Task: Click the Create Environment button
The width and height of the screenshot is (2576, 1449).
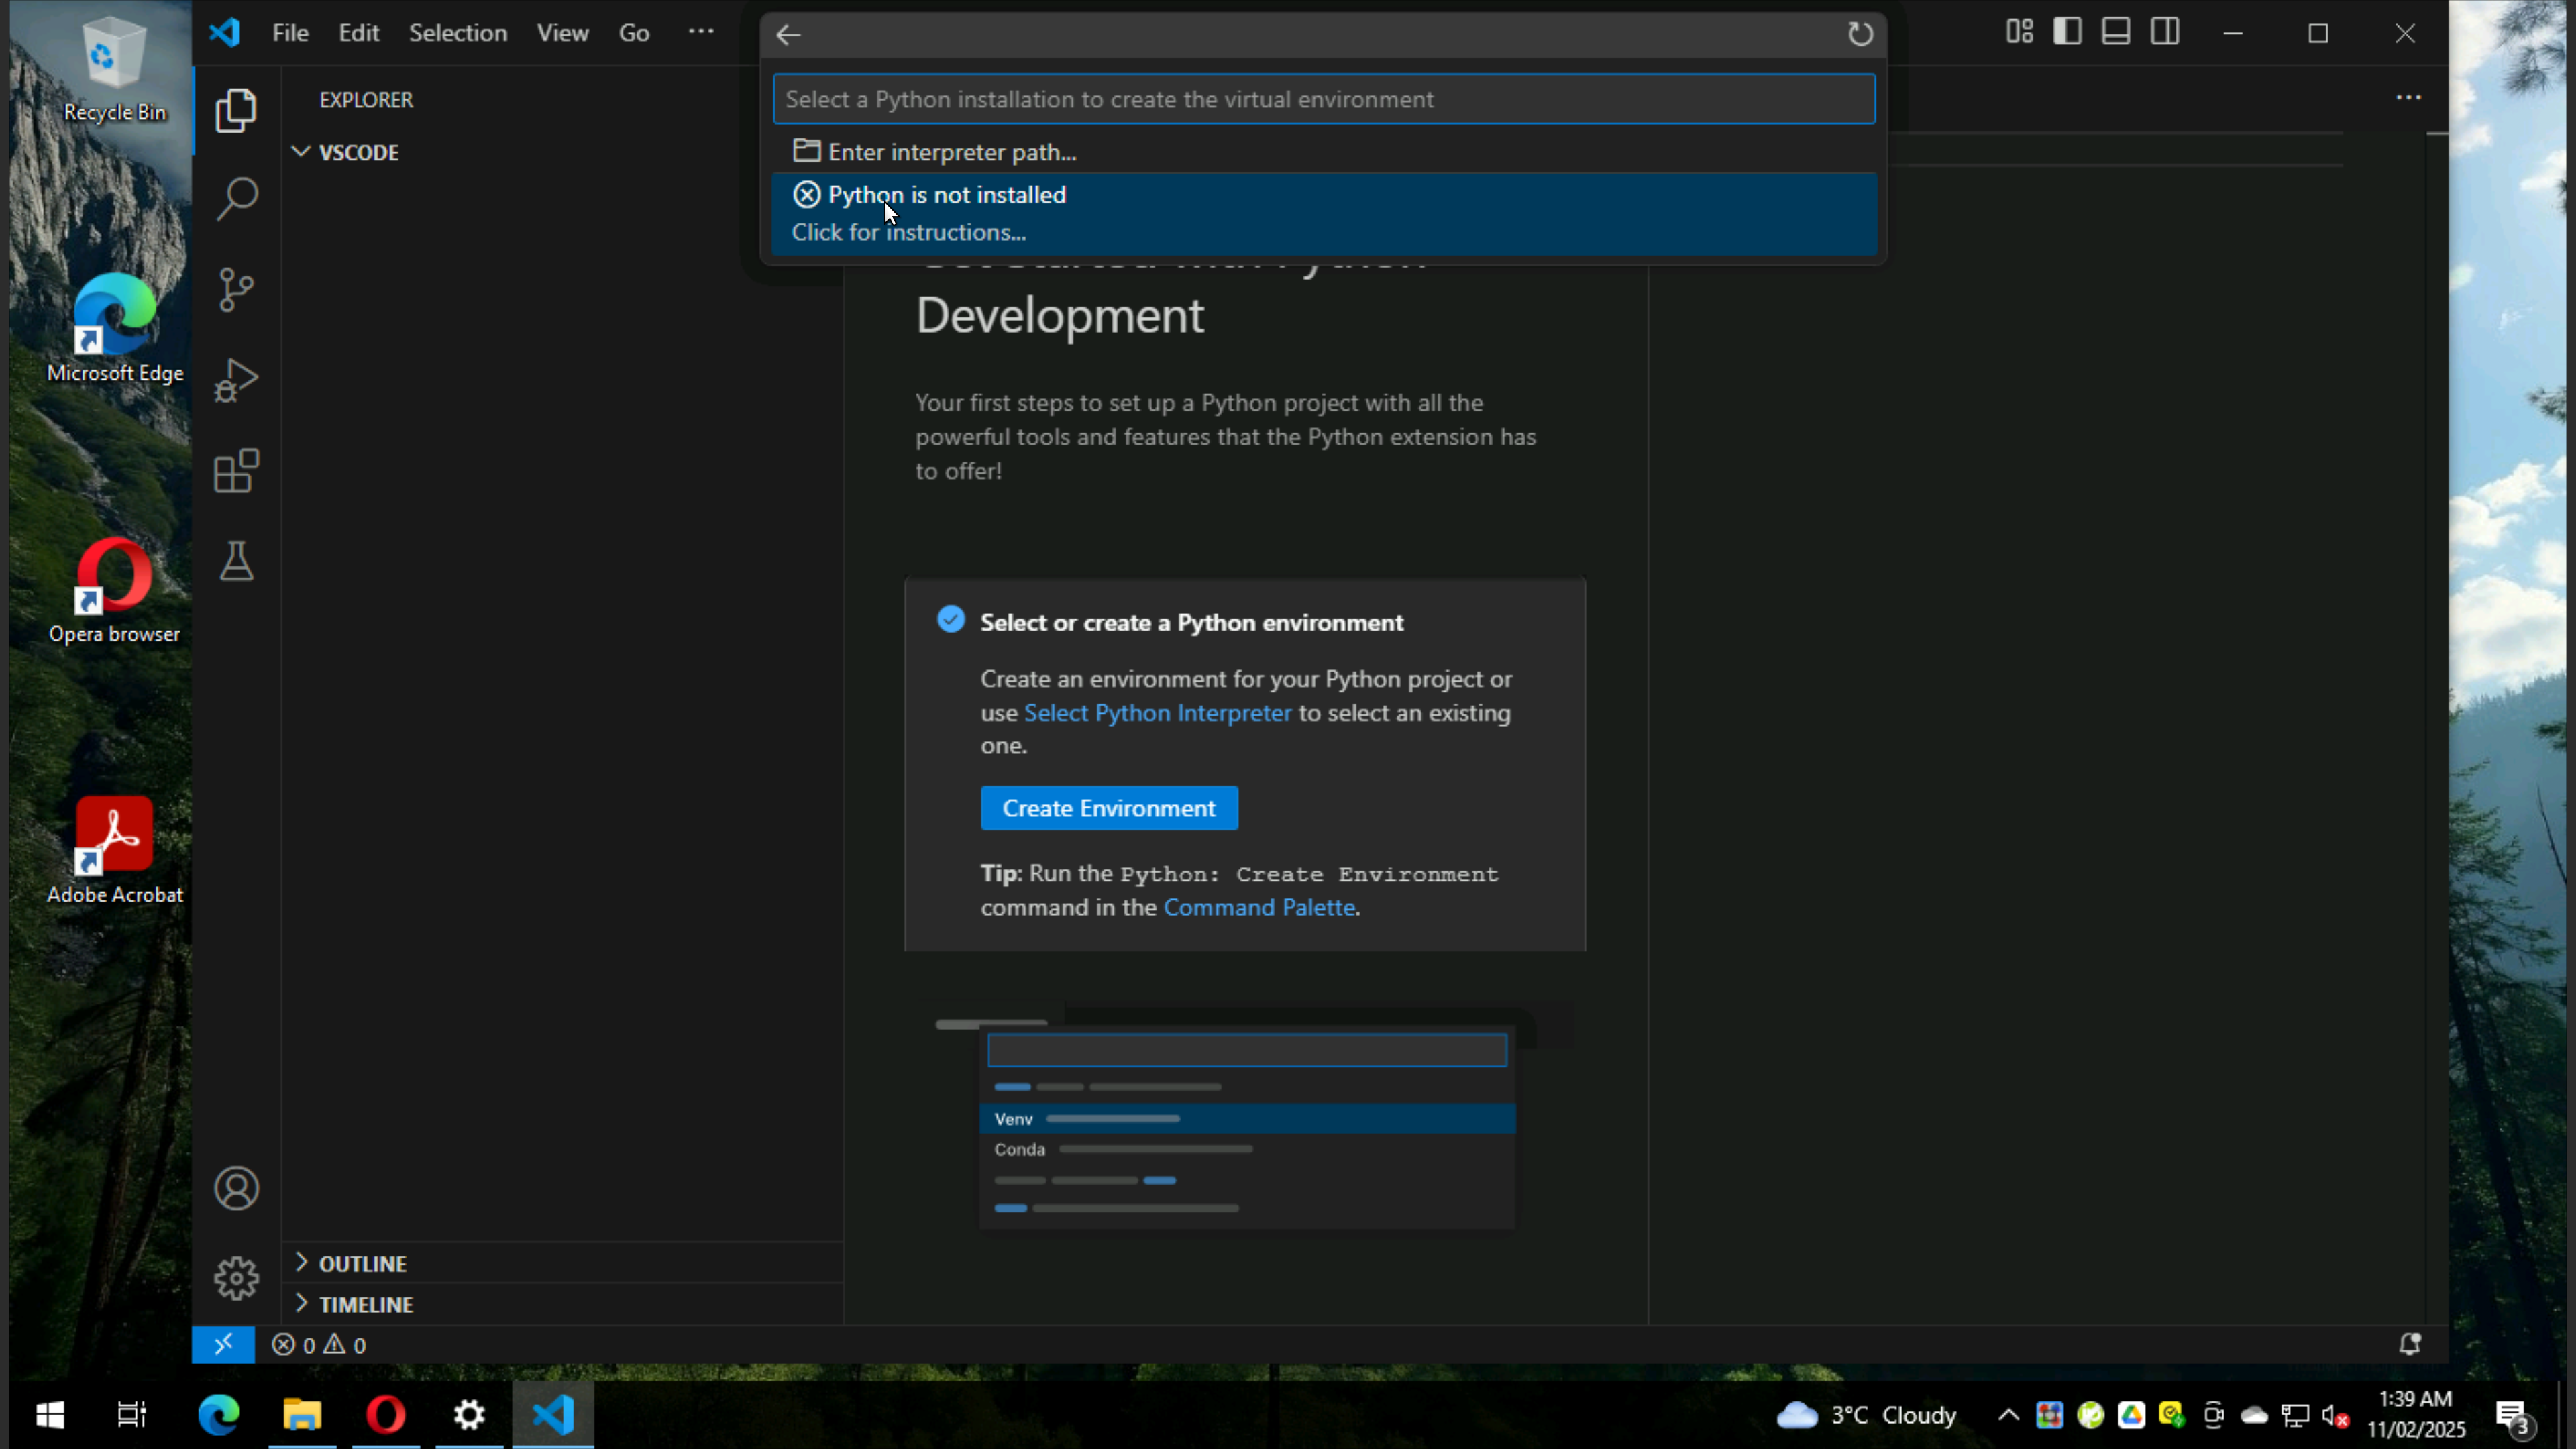Action: [x=1109, y=808]
